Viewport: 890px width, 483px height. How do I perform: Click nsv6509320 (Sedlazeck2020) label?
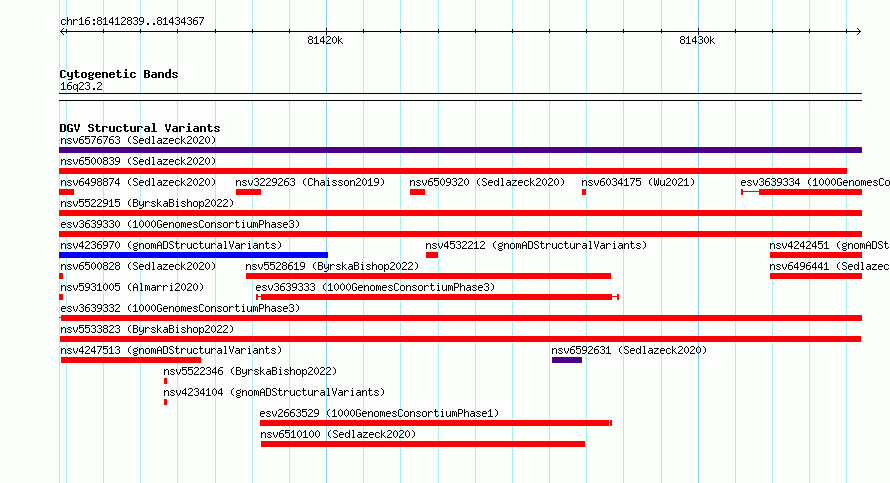tap(487, 182)
